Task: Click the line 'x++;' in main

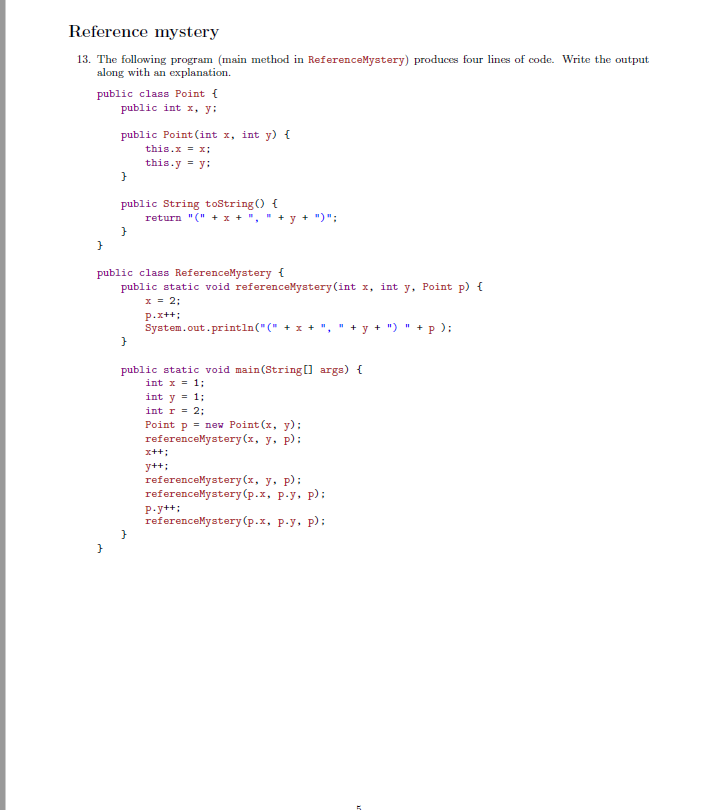Action: tap(157, 452)
